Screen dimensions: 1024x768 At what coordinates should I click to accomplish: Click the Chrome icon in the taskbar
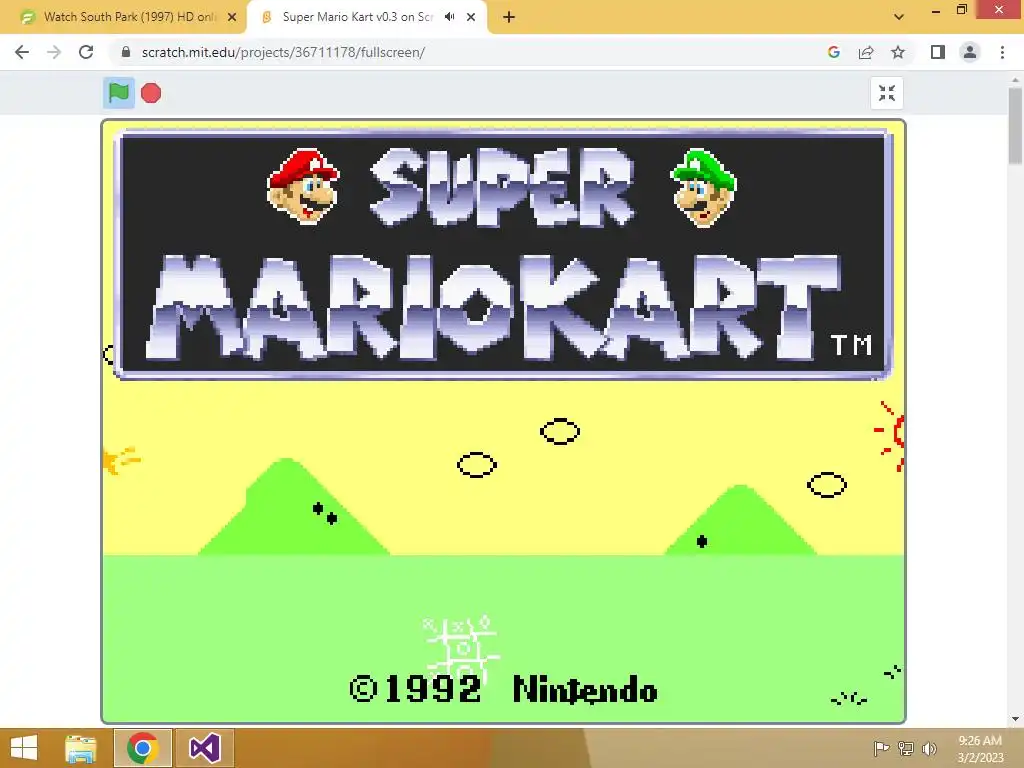tap(143, 748)
